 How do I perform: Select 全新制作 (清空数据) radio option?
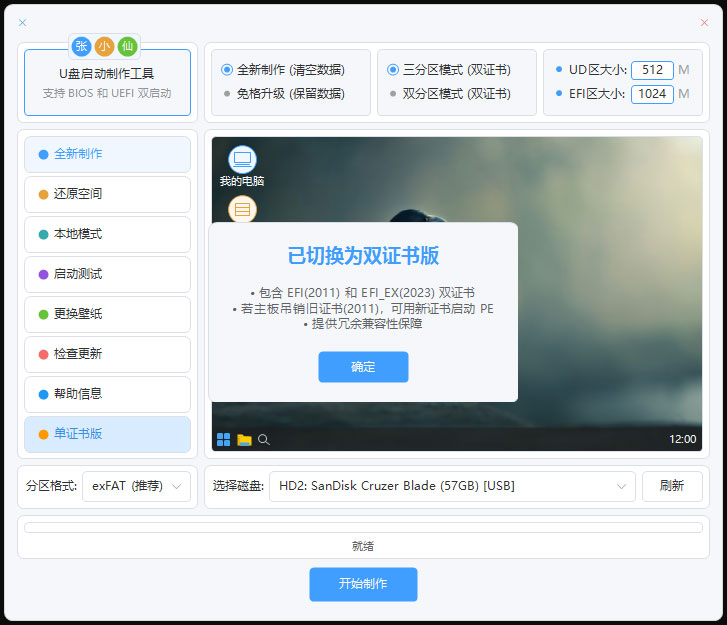coord(283,70)
